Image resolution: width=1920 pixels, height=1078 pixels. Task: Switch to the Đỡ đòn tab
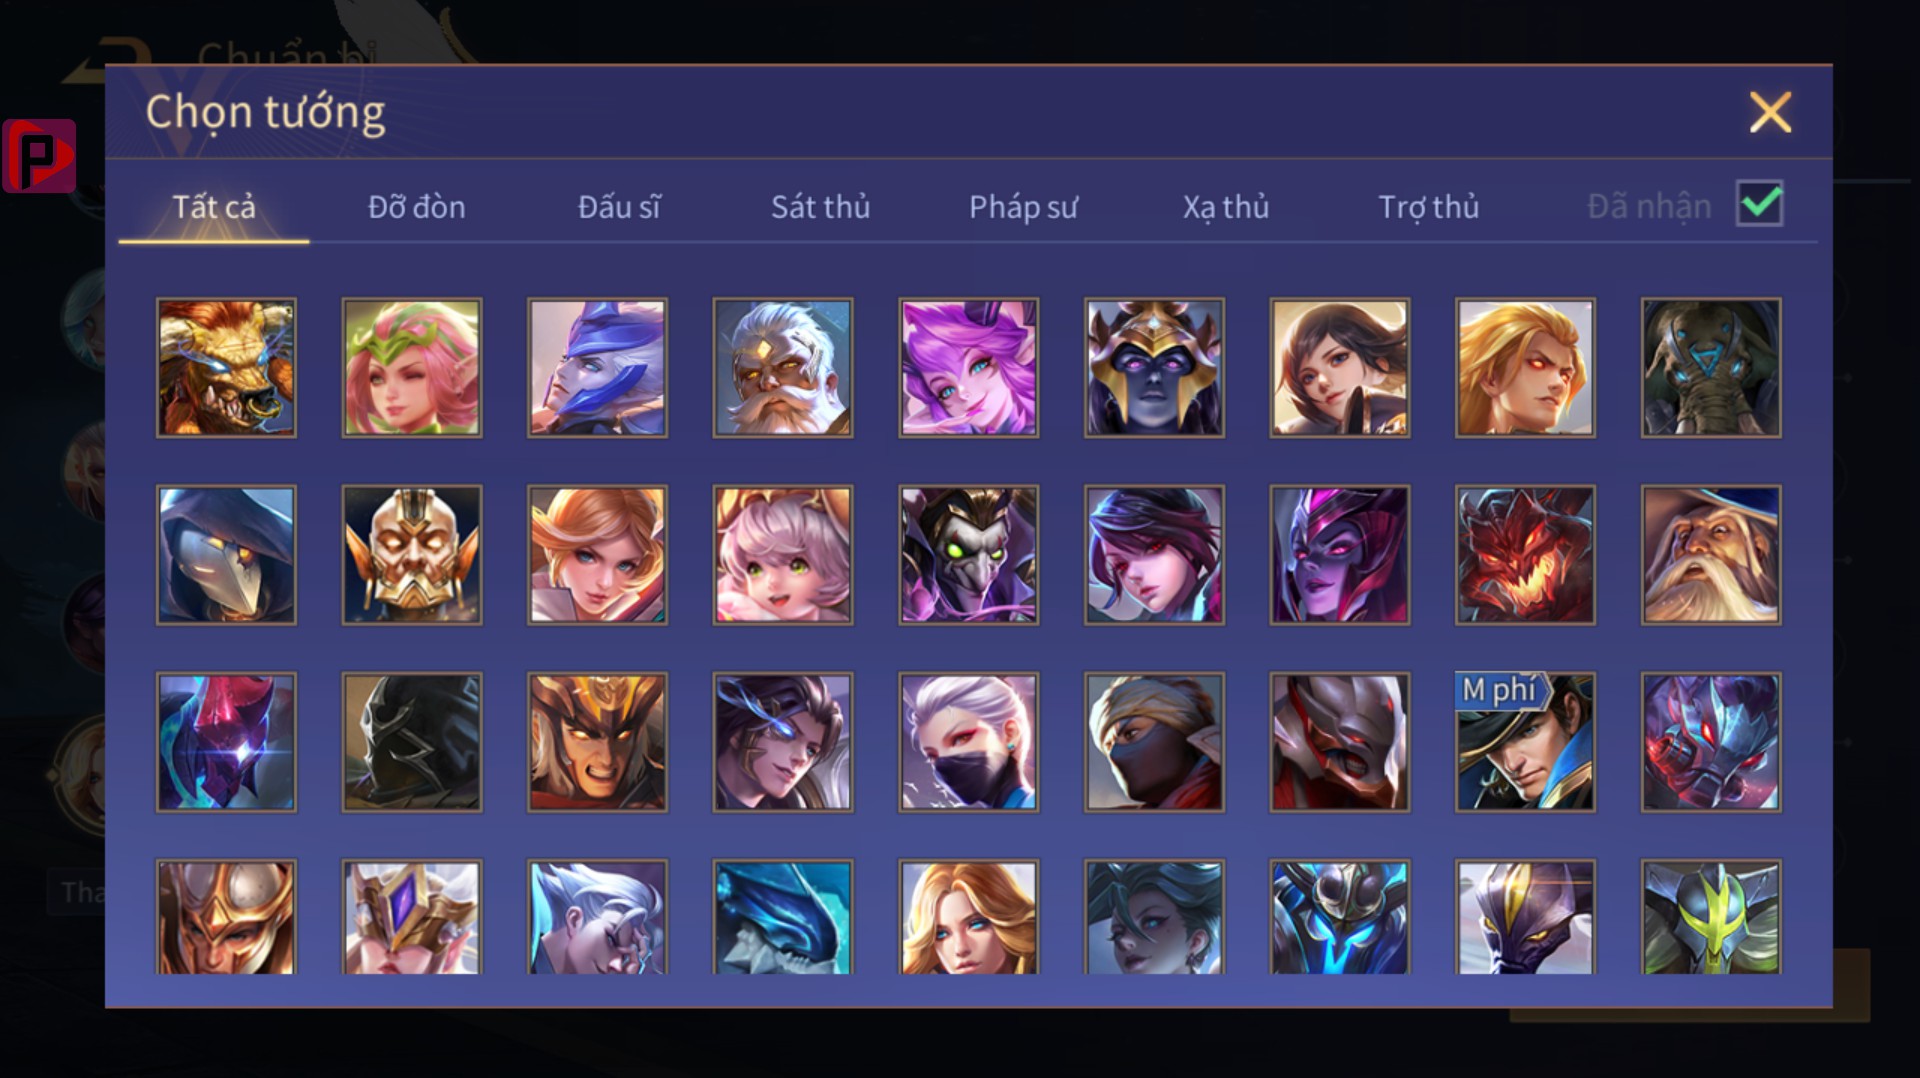(x=416, y=207)
